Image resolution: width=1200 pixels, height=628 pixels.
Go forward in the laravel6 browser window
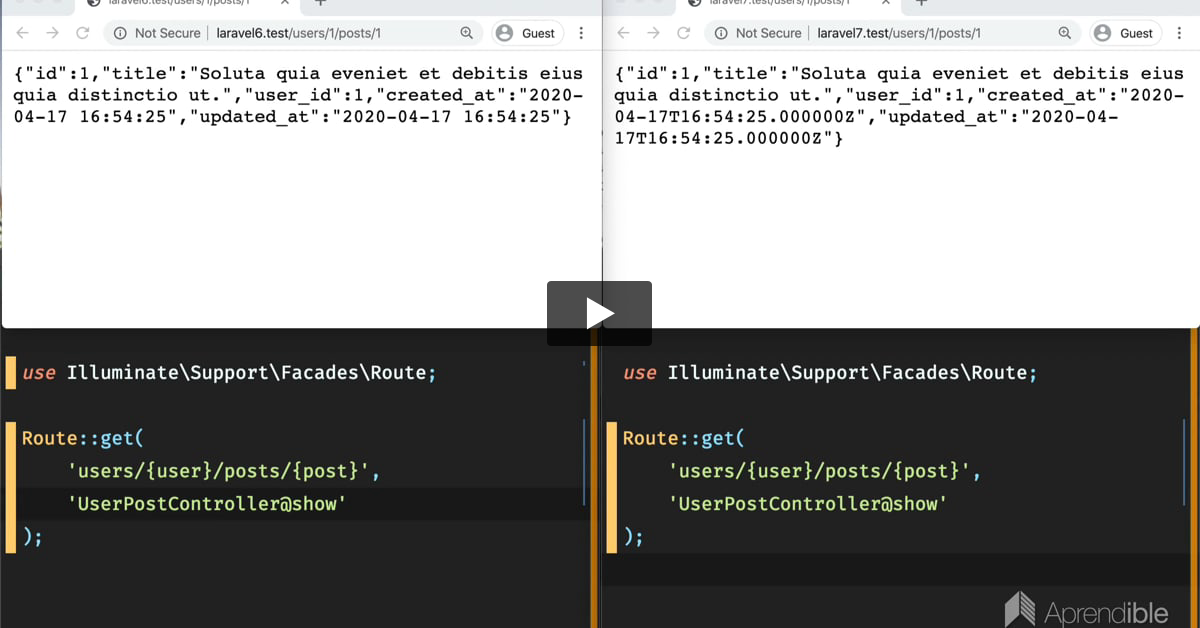point(52,33)
